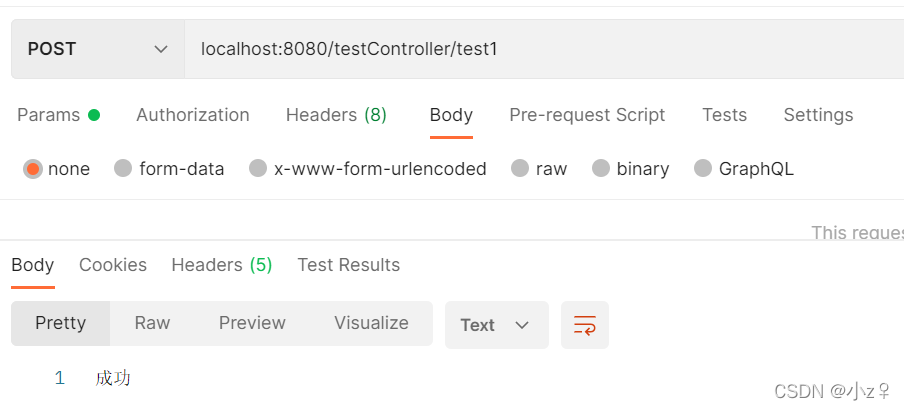Click the green Params indicator dot
This screenshot has width=904, height=410.
tap(94, 115)
